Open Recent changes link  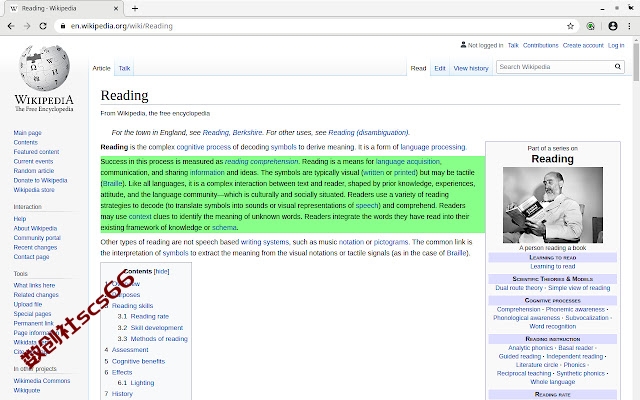coord(35,247)
